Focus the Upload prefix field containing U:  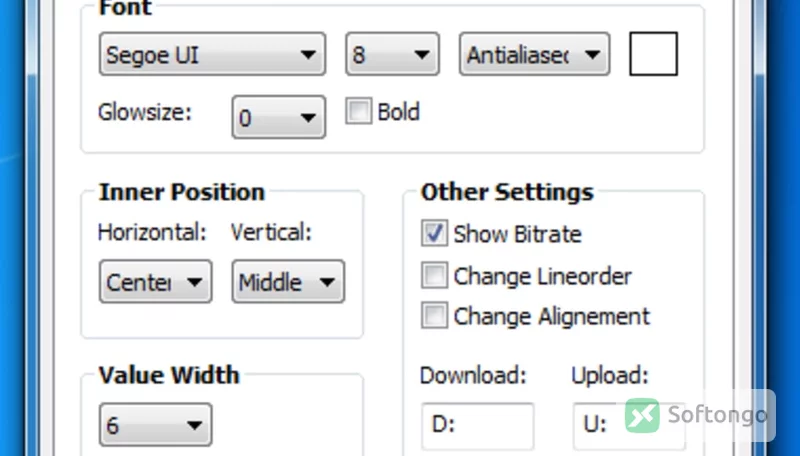click(x=629, y=426)
